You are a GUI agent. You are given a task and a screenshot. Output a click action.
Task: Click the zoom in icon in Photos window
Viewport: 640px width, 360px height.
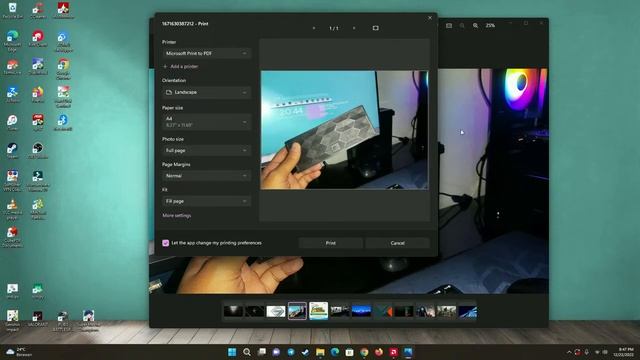point(476,25)
